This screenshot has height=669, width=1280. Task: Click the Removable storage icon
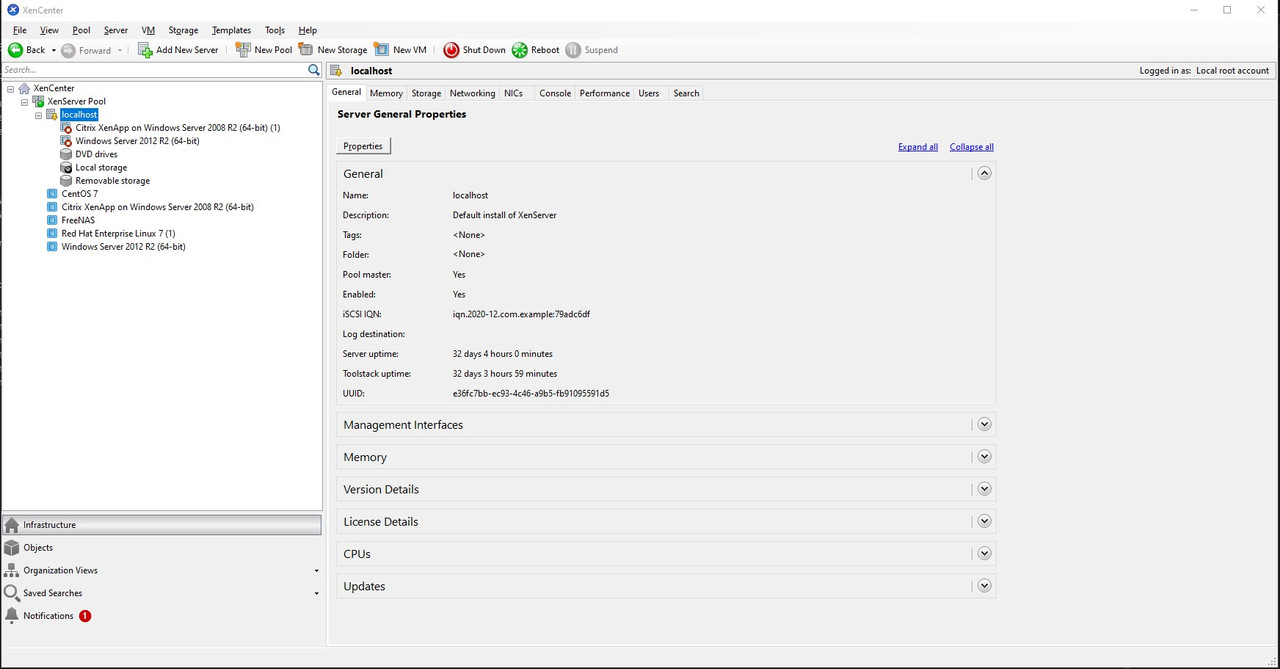[66, 181]
